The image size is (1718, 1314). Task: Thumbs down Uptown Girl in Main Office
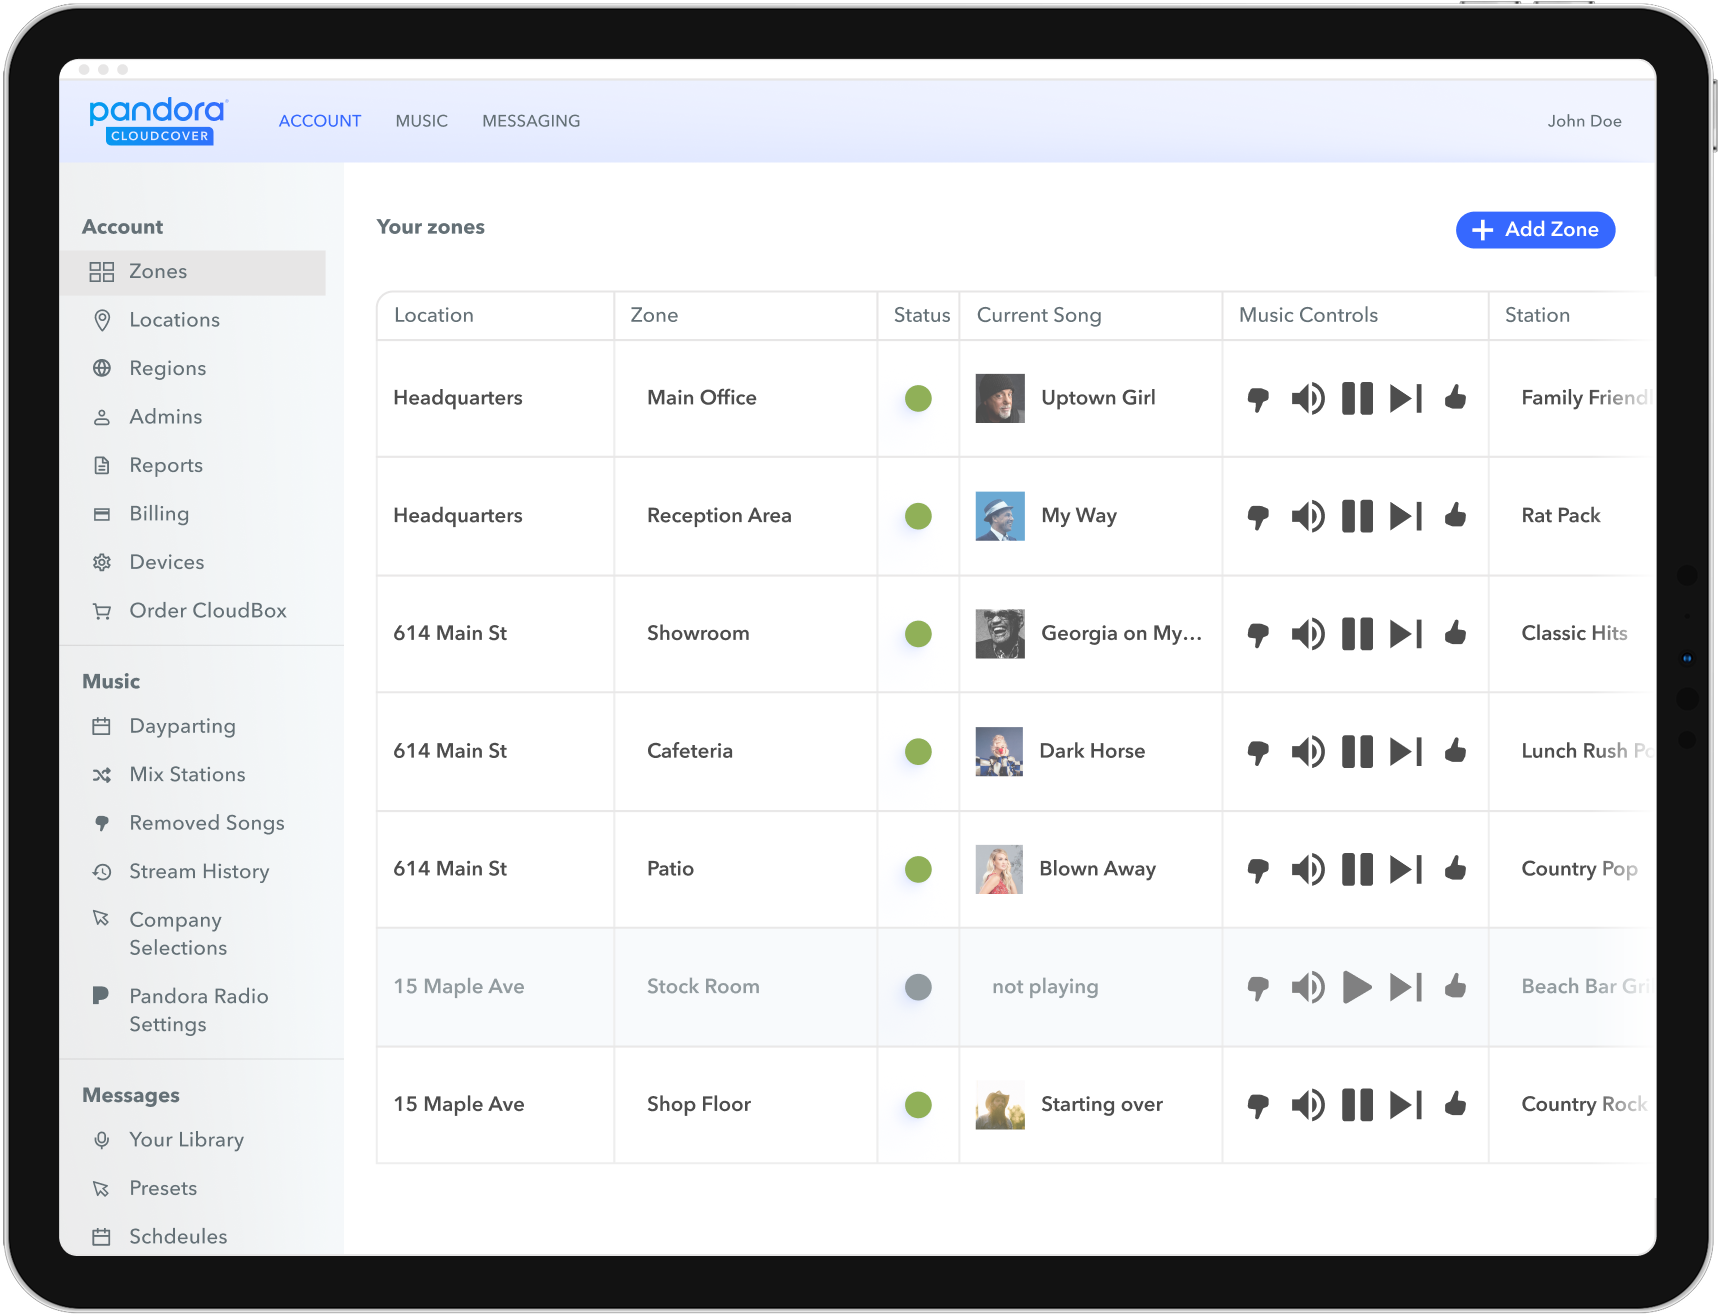click(1258, 399)
